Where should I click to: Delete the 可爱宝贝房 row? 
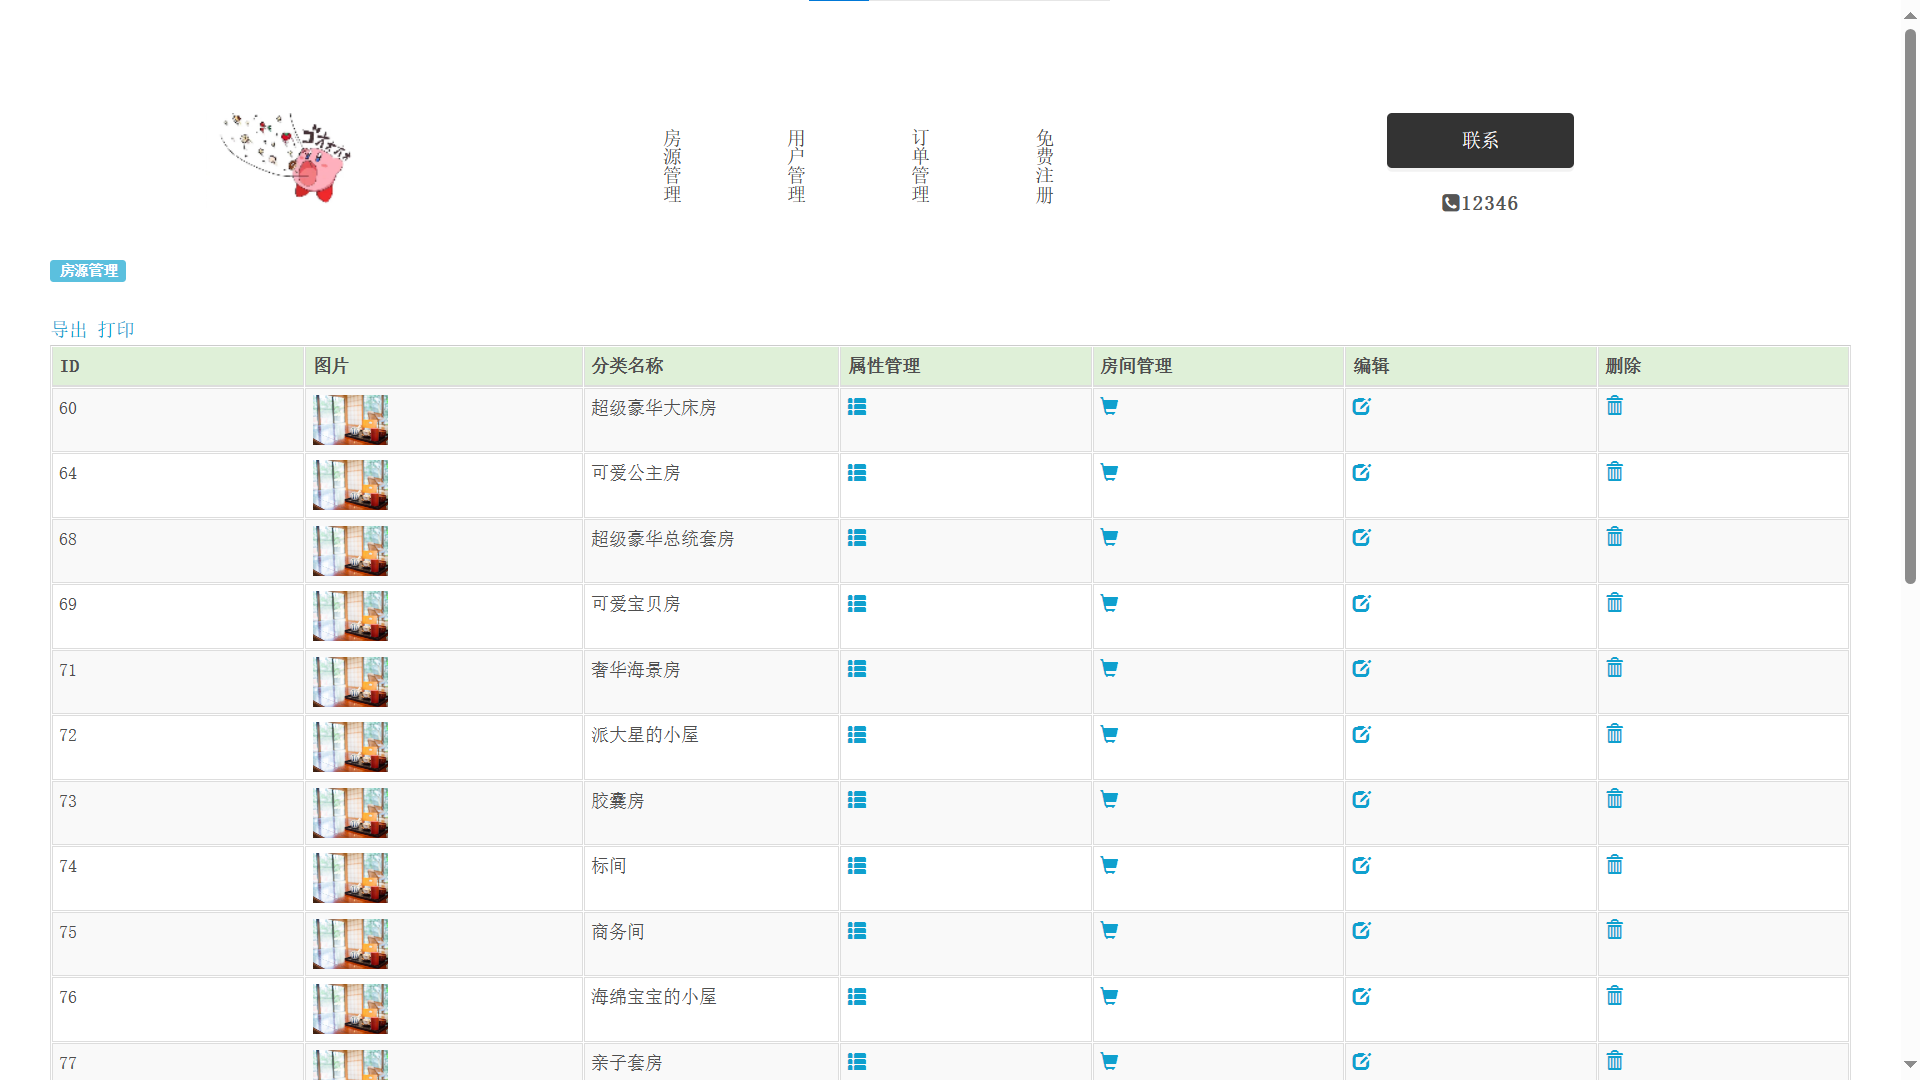[1615, 602]
